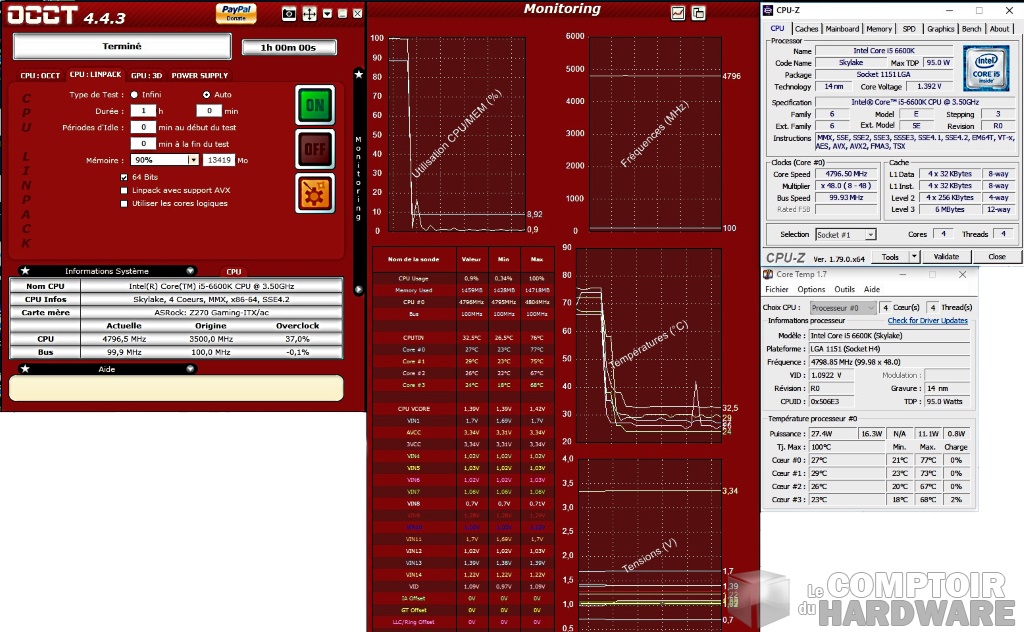Click the Durée hours input field
This screenshot has height=632, width=1024.
coord(143,111)
